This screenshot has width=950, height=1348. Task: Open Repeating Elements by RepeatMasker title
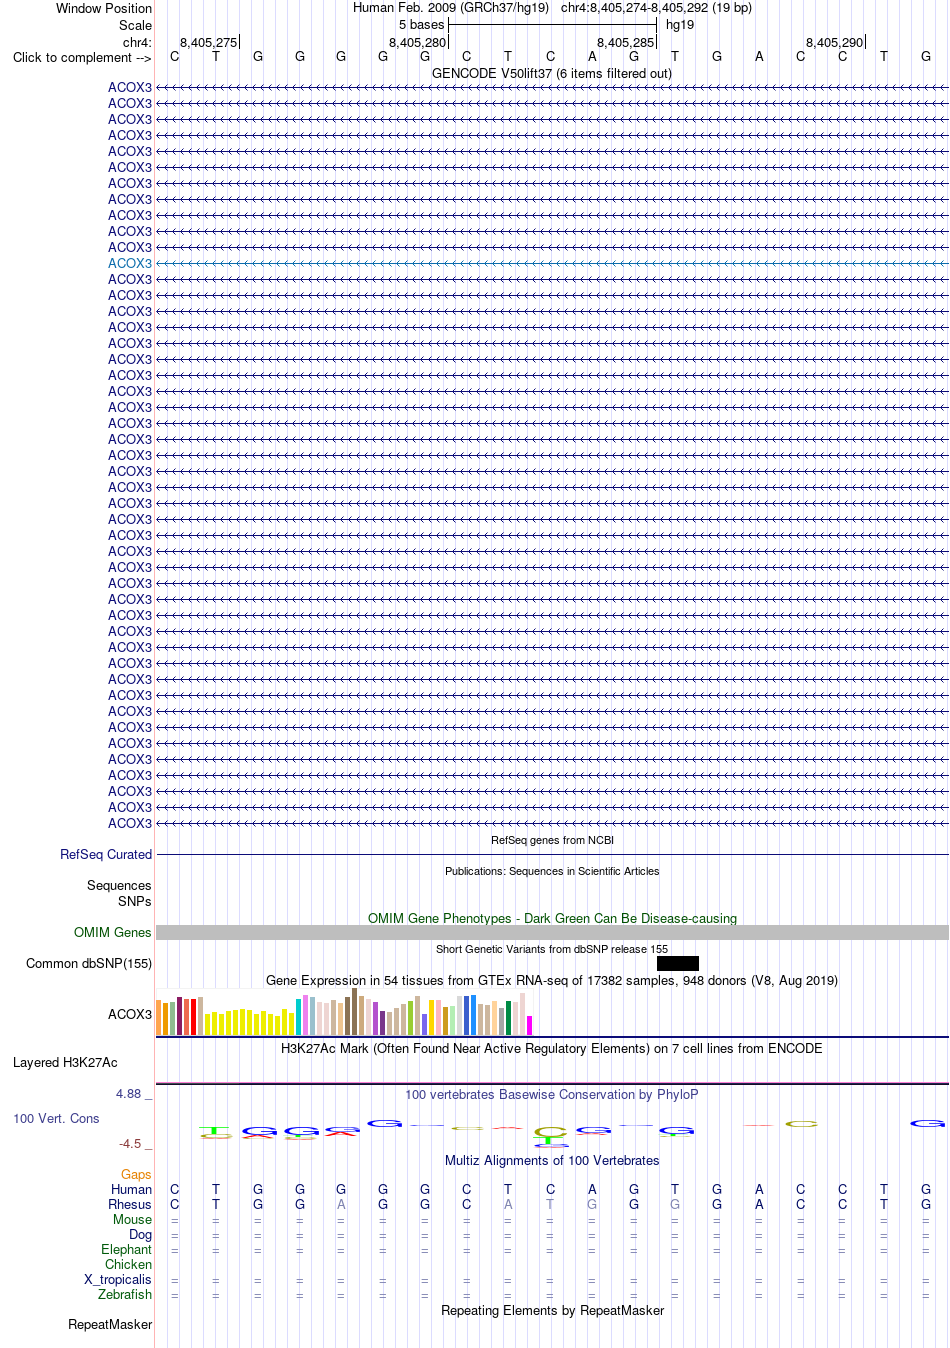click(552, 1310)
